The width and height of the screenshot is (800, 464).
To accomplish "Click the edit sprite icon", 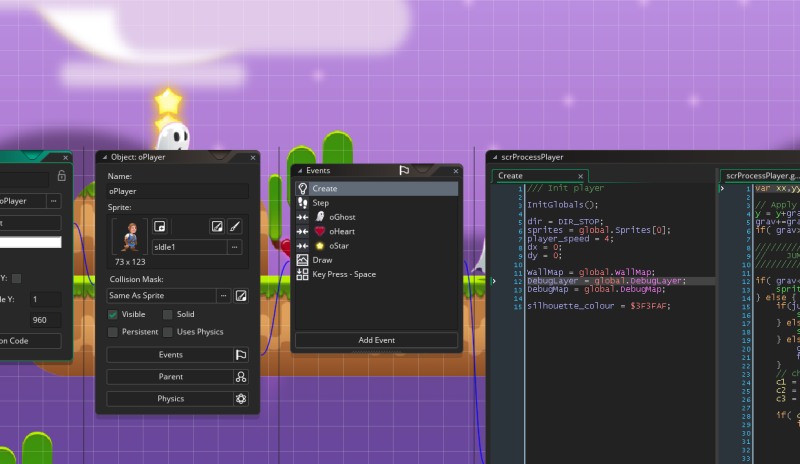I will click(217, 226).
